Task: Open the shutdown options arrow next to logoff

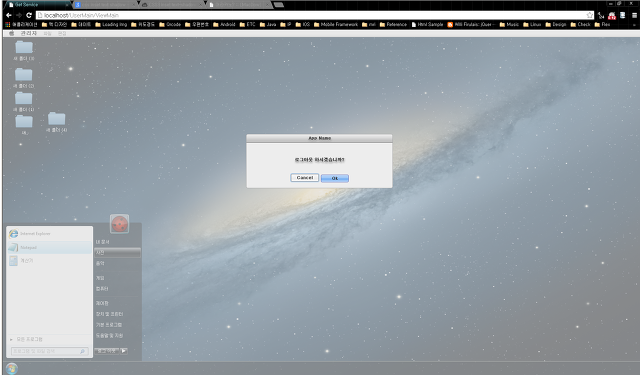Action: point(124,351)
